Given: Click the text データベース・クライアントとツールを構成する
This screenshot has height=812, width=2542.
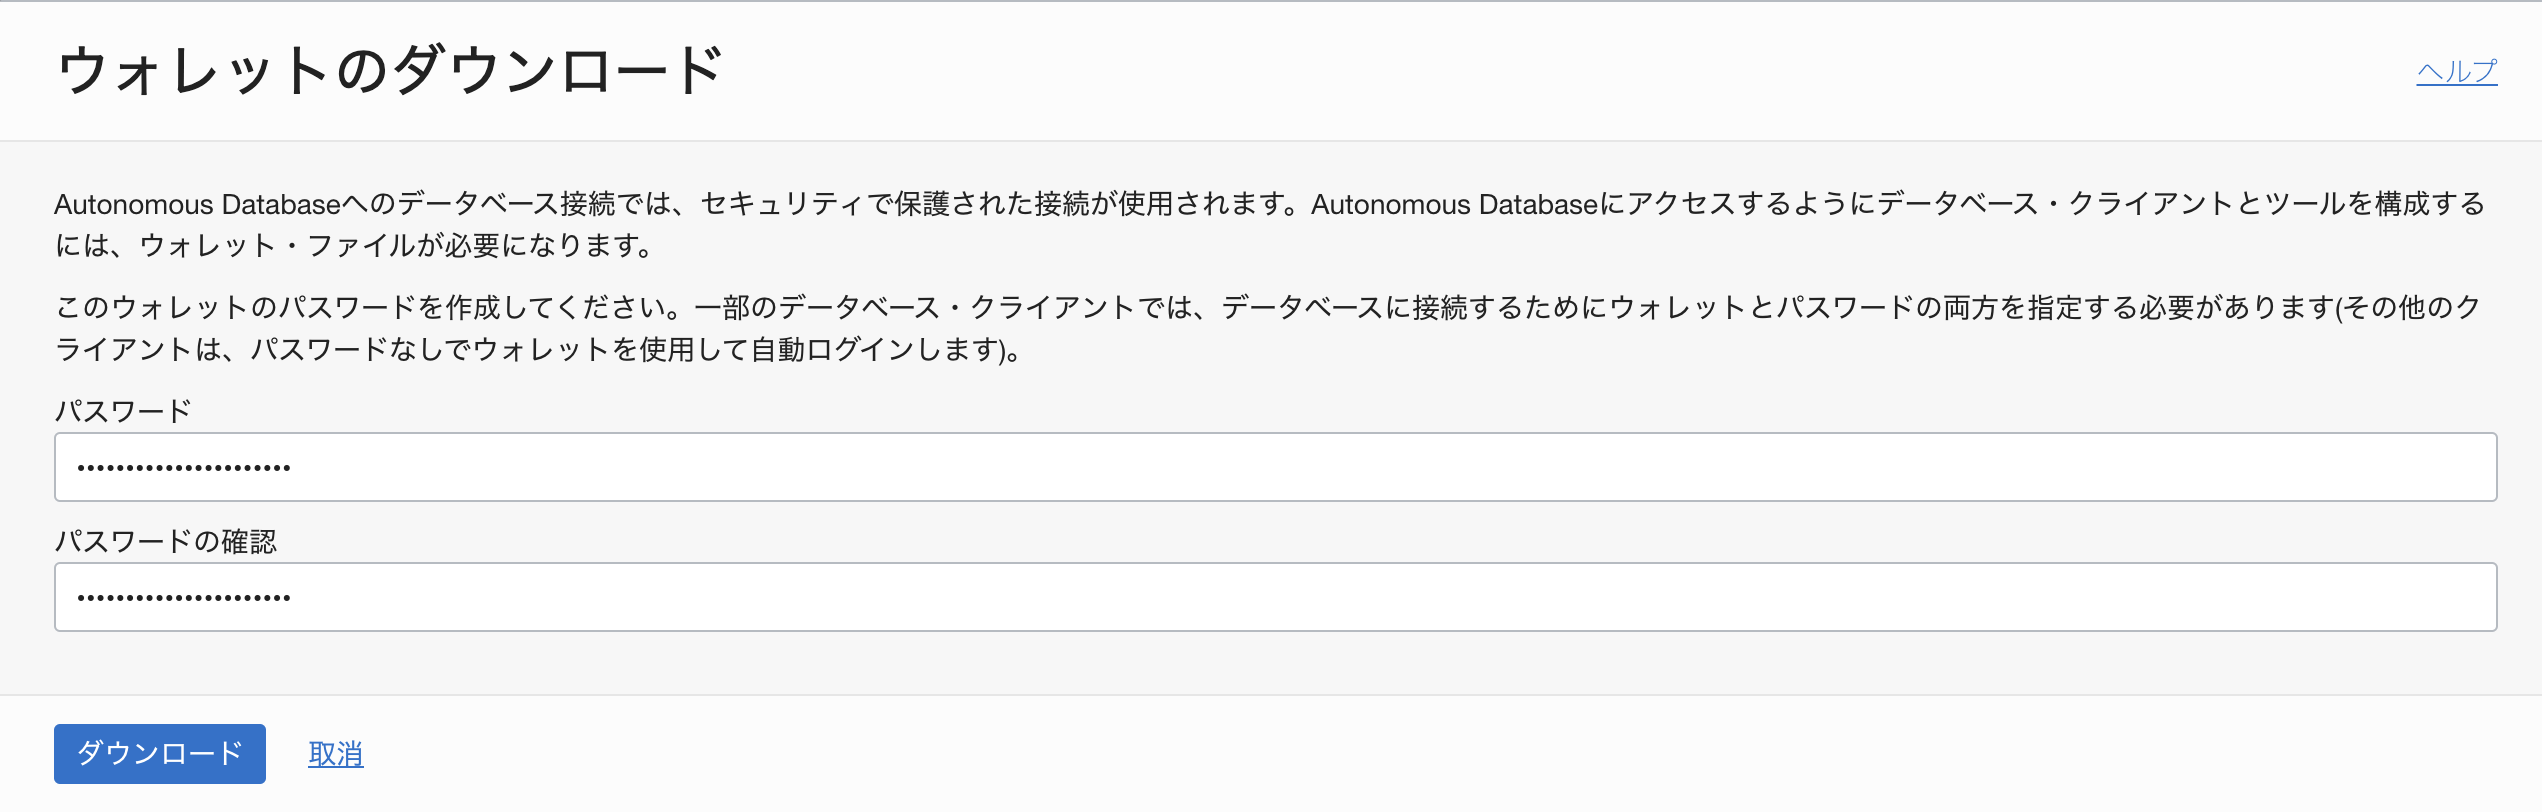Looking at the screenshot, I should pos(2180,204).
